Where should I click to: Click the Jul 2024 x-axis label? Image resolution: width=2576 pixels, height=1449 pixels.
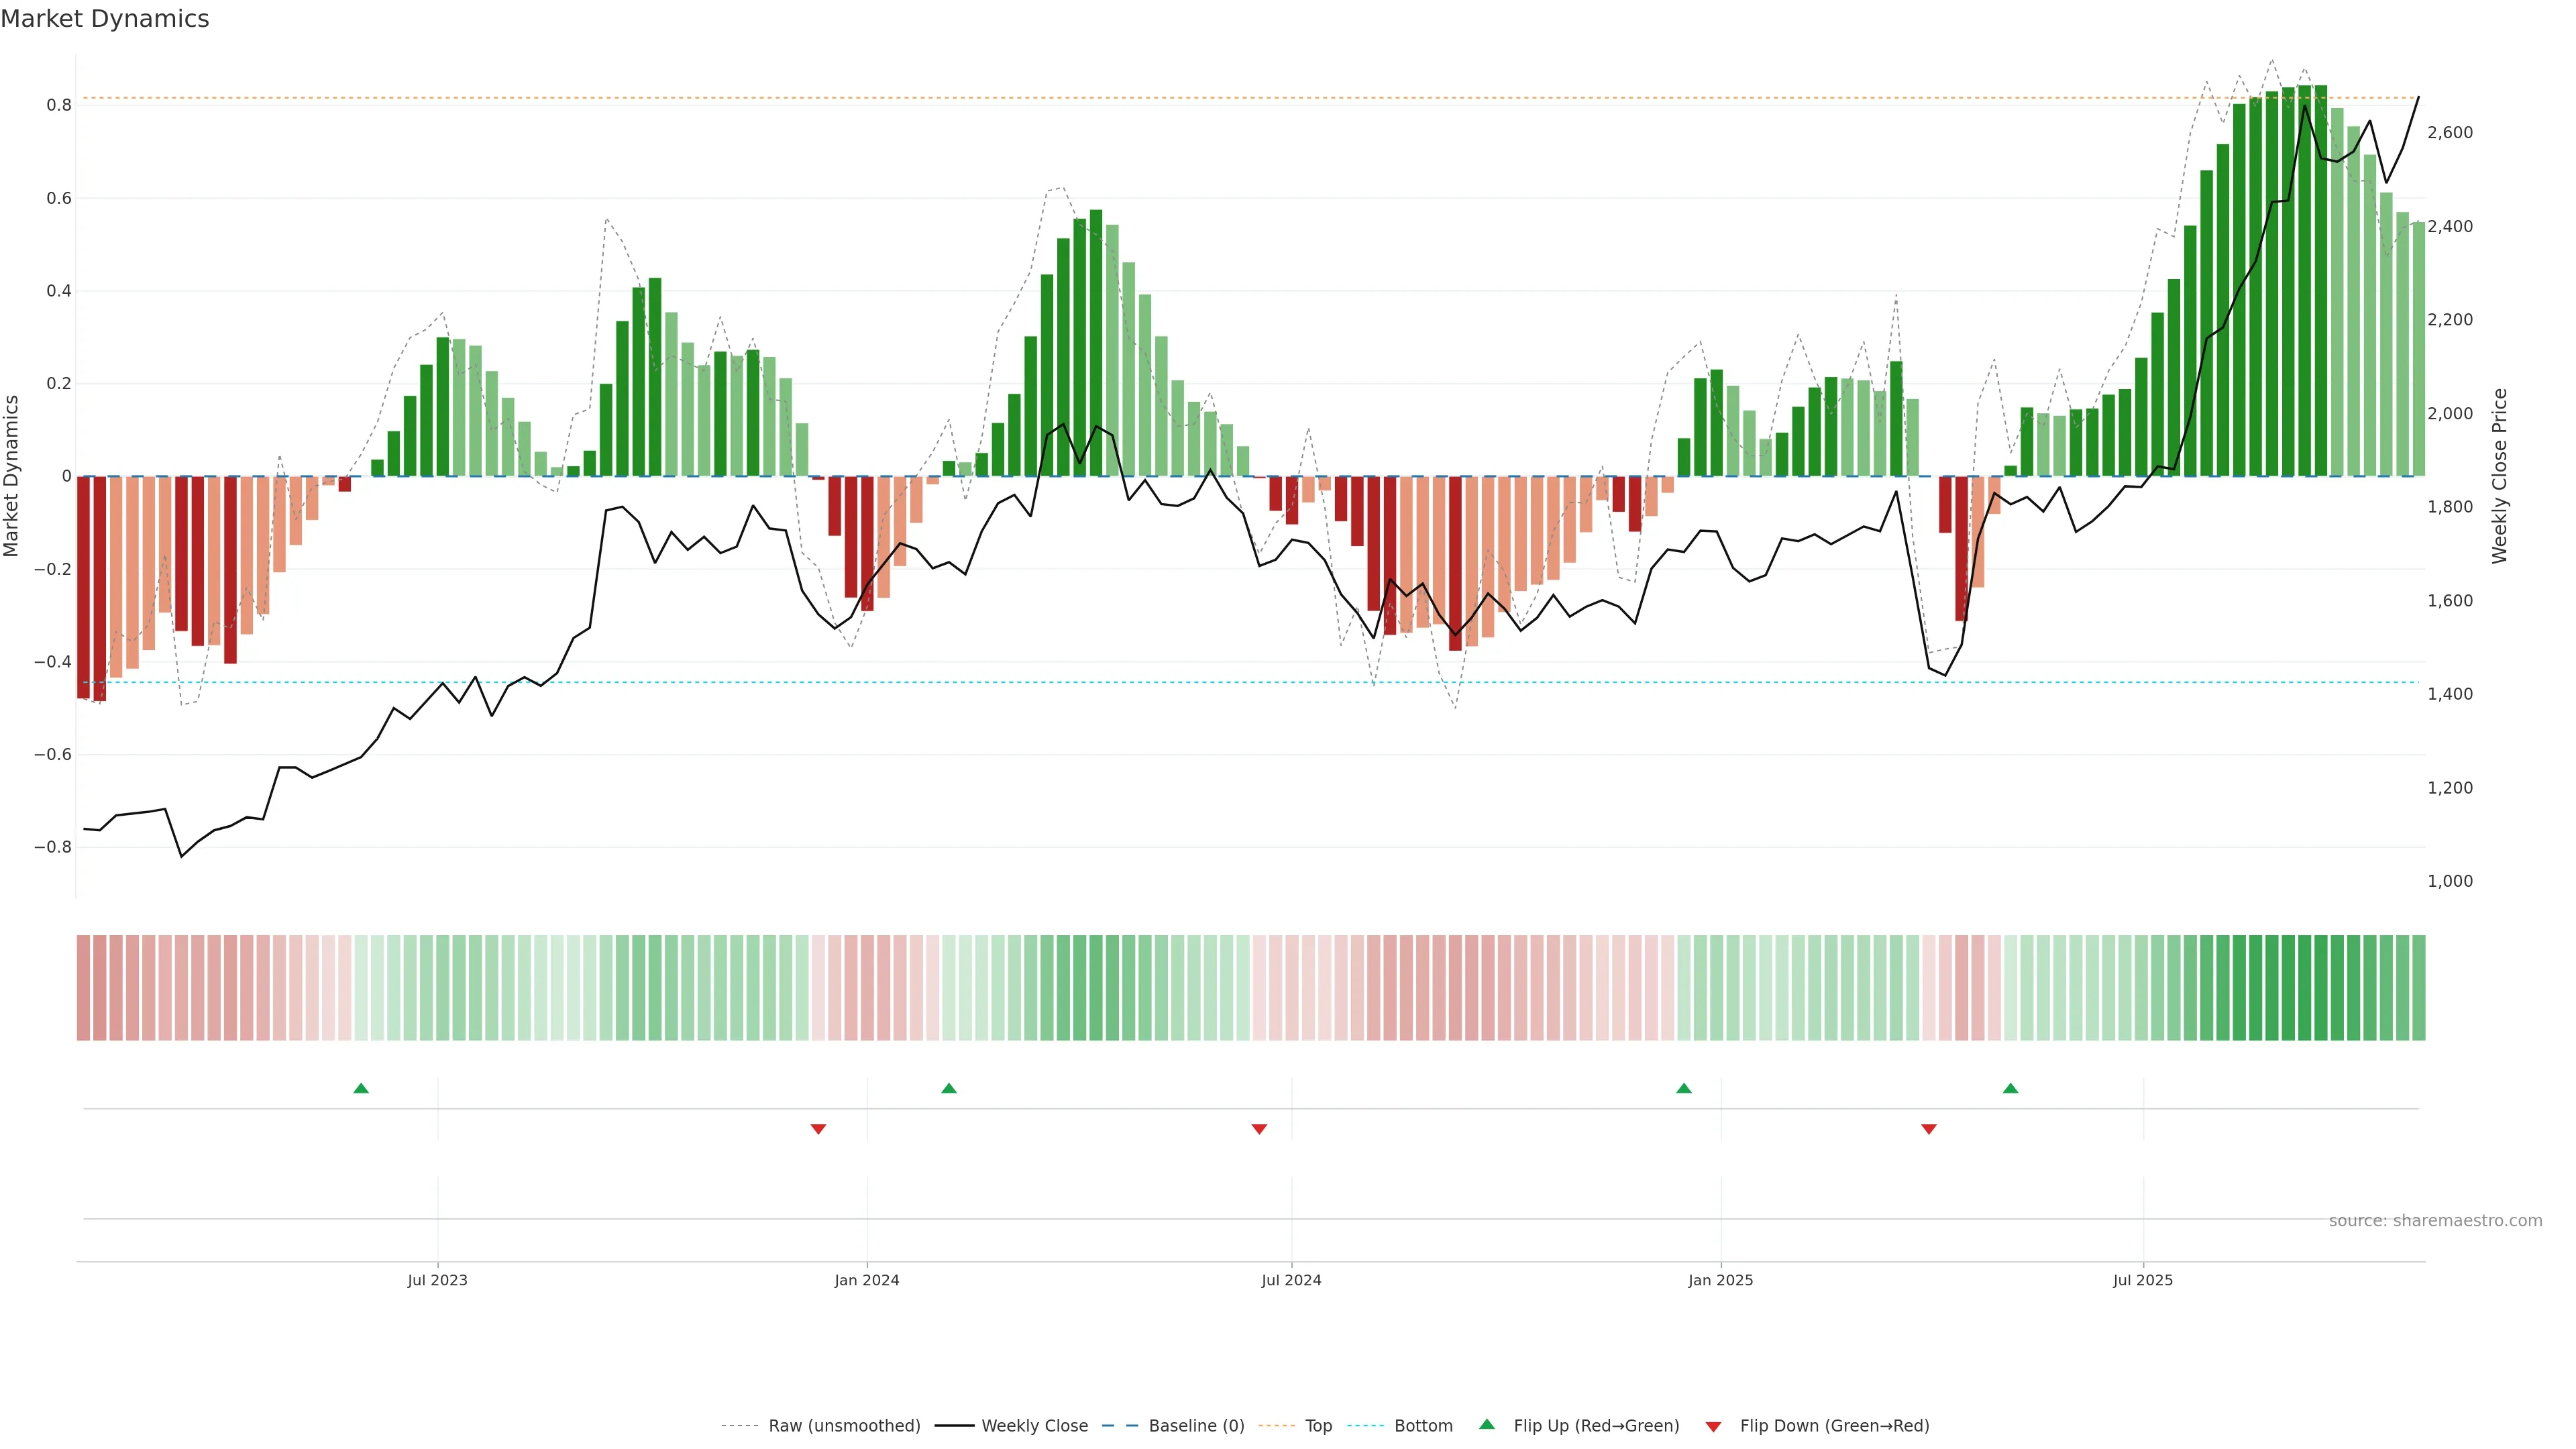1291,1280
